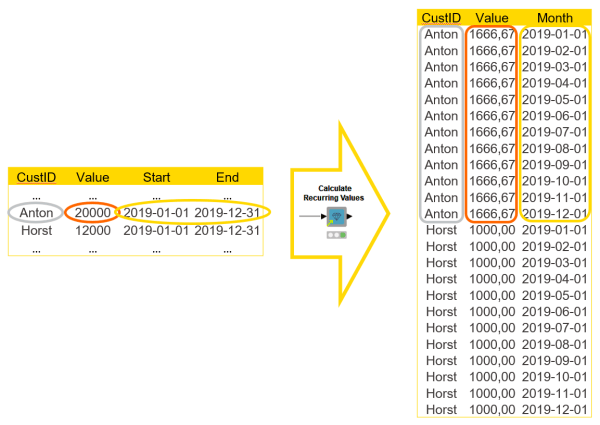
Task: Select Horst's month cell 2019-02-01
Action: point(554,247)
